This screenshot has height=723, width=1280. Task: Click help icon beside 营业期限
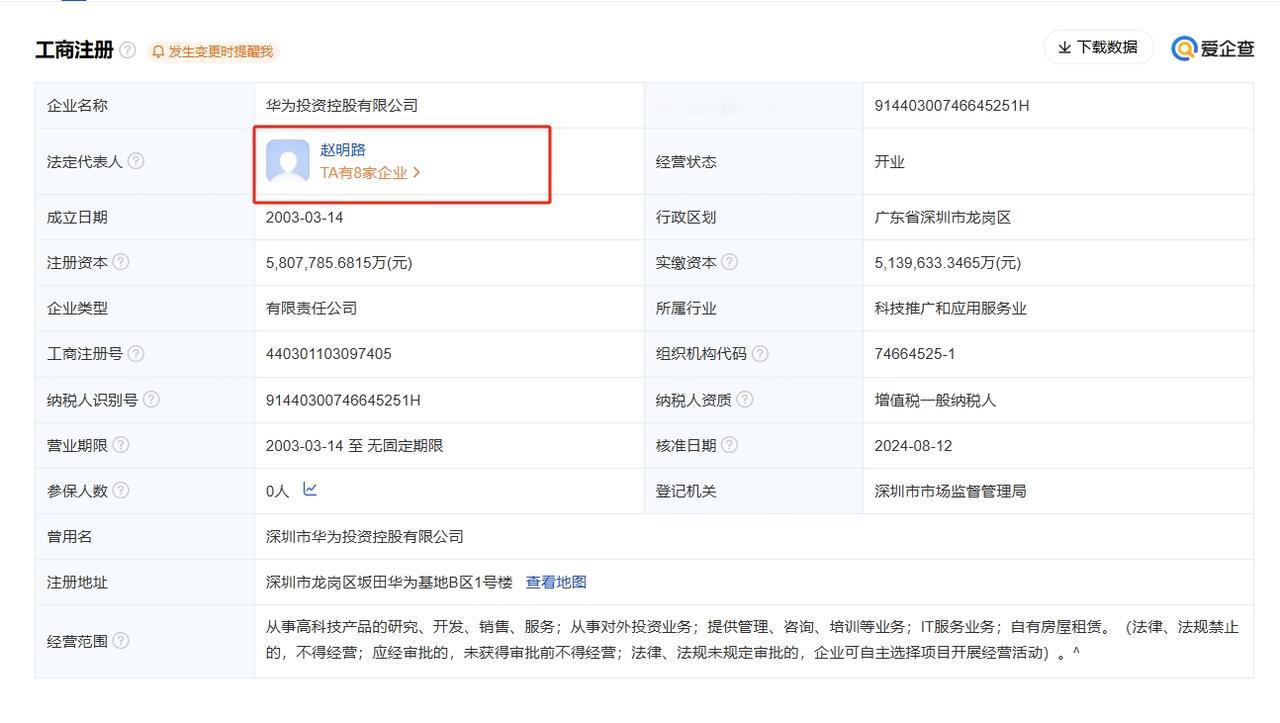(121, 445)
